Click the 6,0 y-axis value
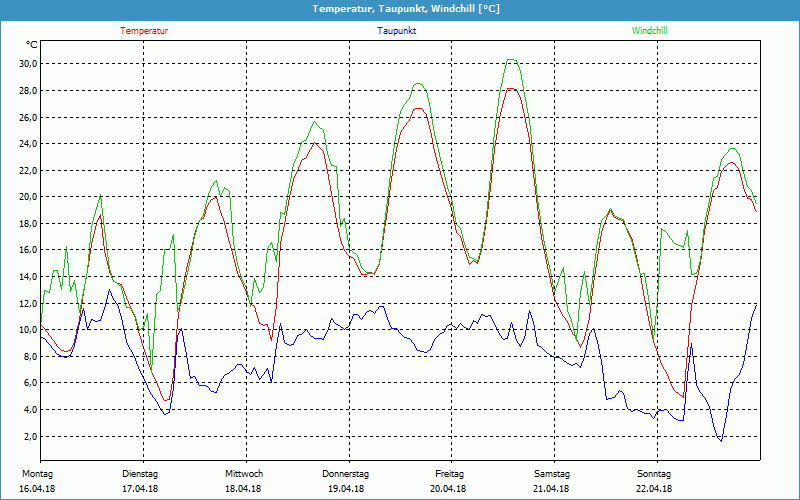Screen dimensions: 800x500 click(x=30, y=383)
